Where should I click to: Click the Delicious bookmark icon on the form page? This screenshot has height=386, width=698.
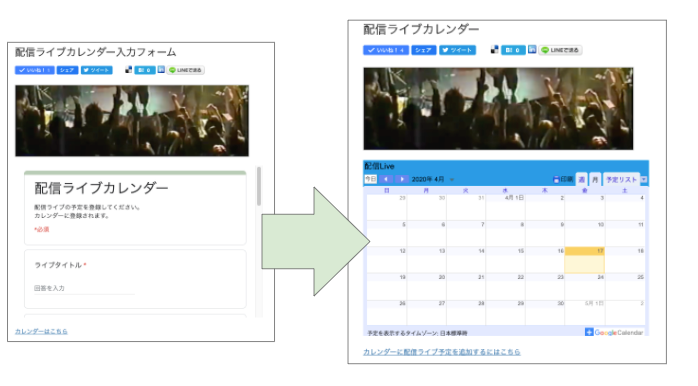click(129, 69)
